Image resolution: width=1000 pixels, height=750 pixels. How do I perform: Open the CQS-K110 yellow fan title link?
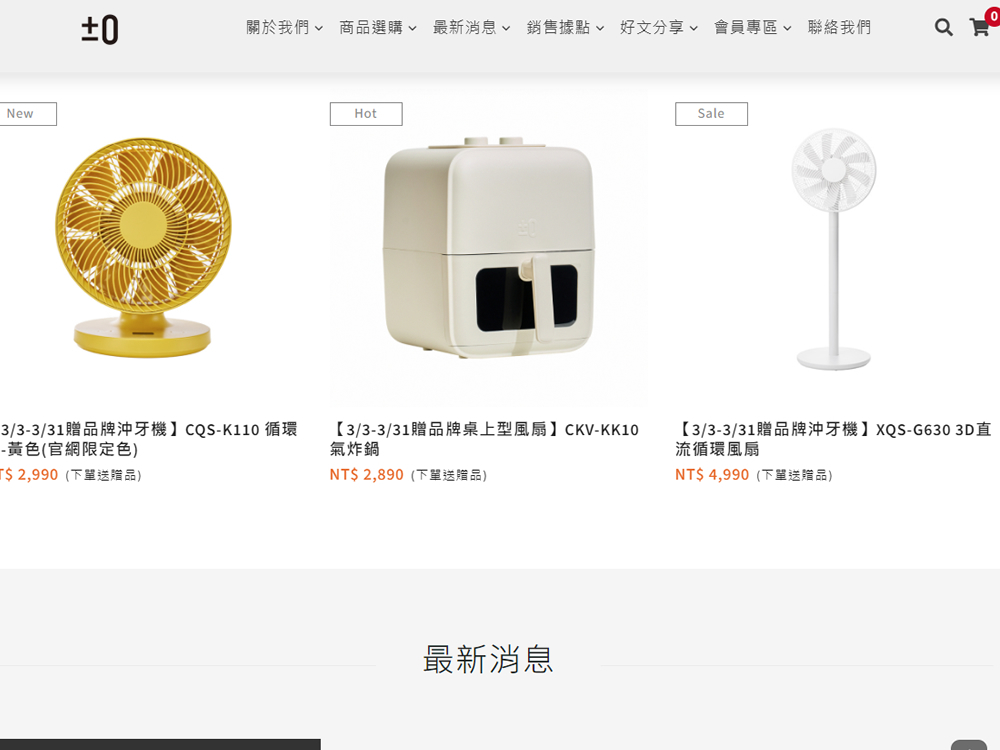[x=149, y=439]
